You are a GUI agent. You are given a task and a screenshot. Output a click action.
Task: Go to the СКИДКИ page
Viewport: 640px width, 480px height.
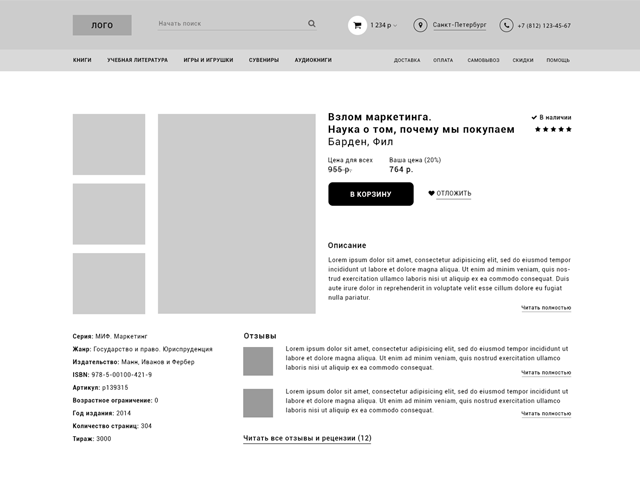tap(523, 60)
